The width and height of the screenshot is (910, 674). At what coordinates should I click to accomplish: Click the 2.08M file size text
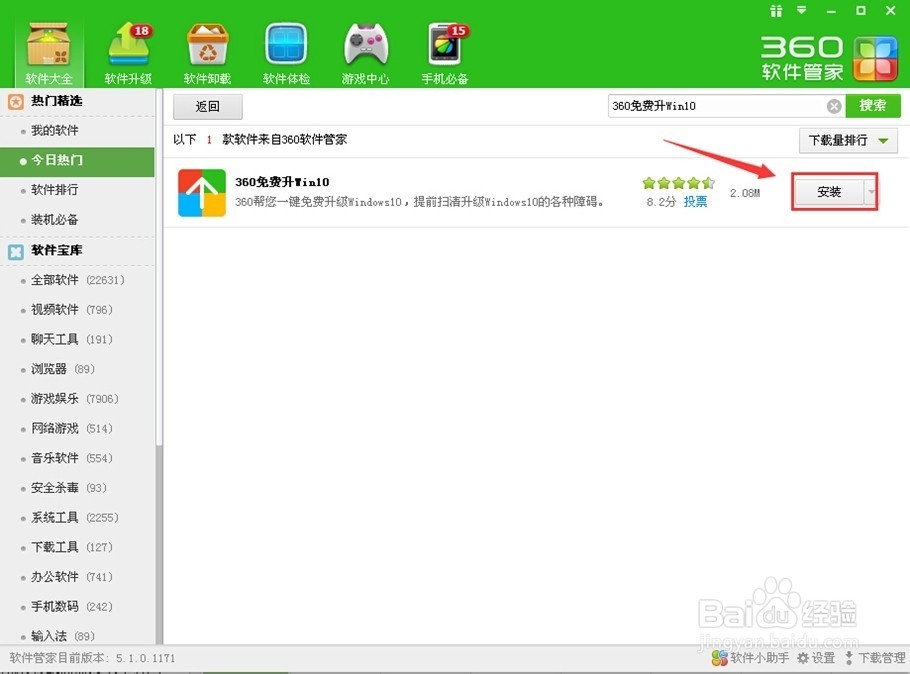[745, 193]
